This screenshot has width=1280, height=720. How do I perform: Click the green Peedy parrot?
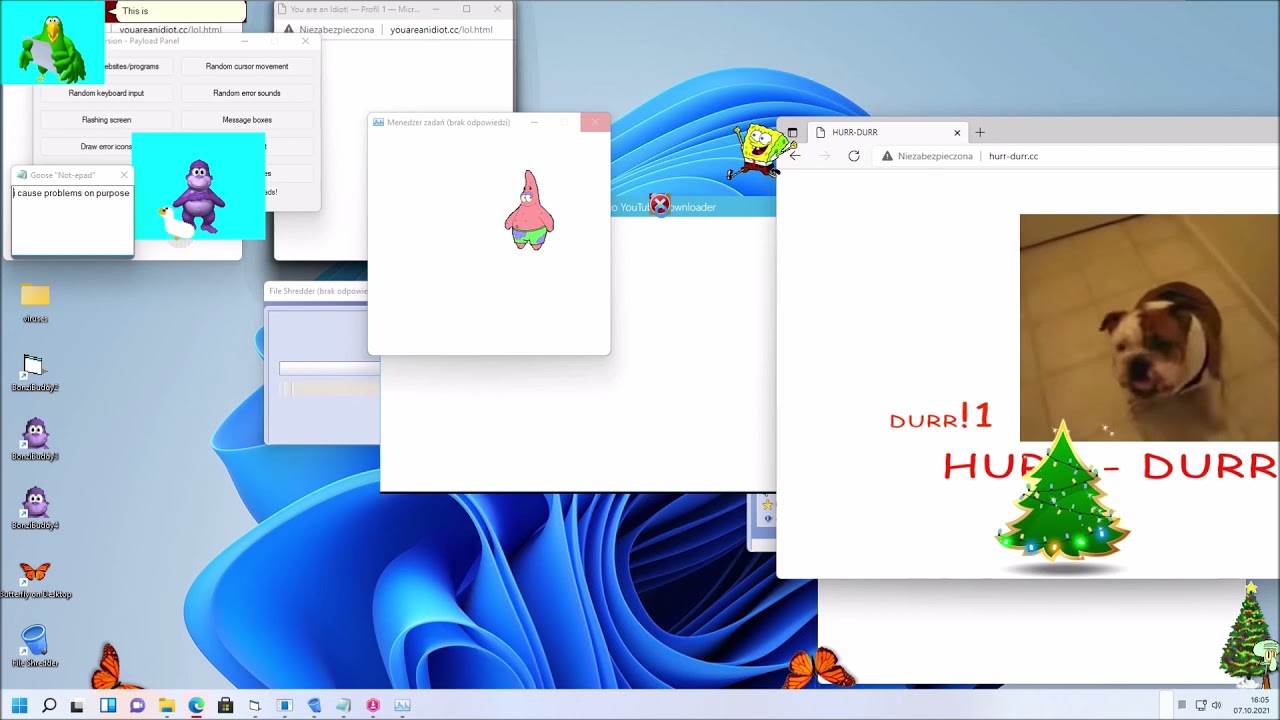pyautogui.click(x=51, y=50)
